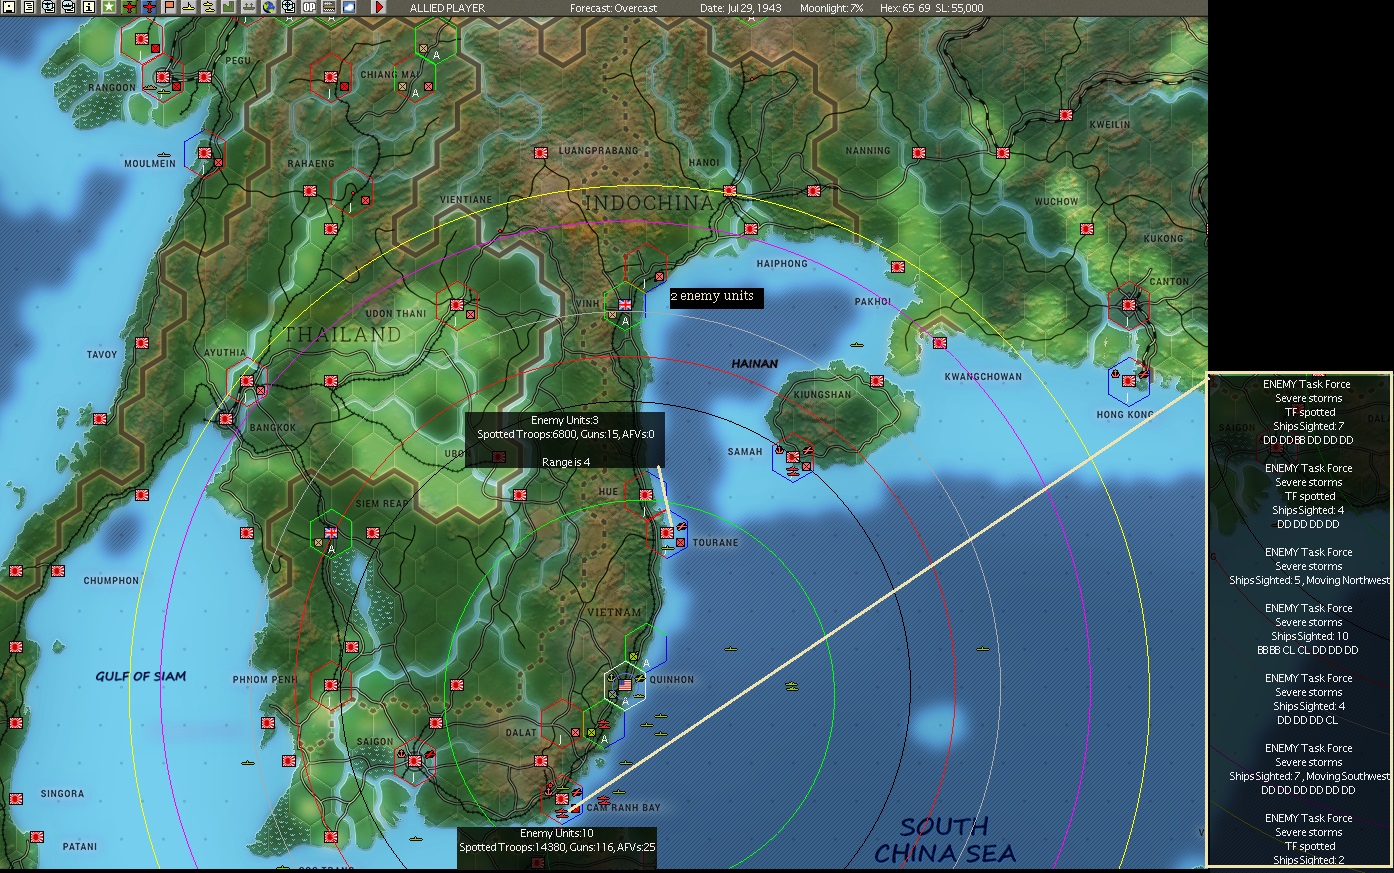Viewport: 1394px width, 873px height.
Task: Click the Pakhoi base icon
Action: click(898, 267)
